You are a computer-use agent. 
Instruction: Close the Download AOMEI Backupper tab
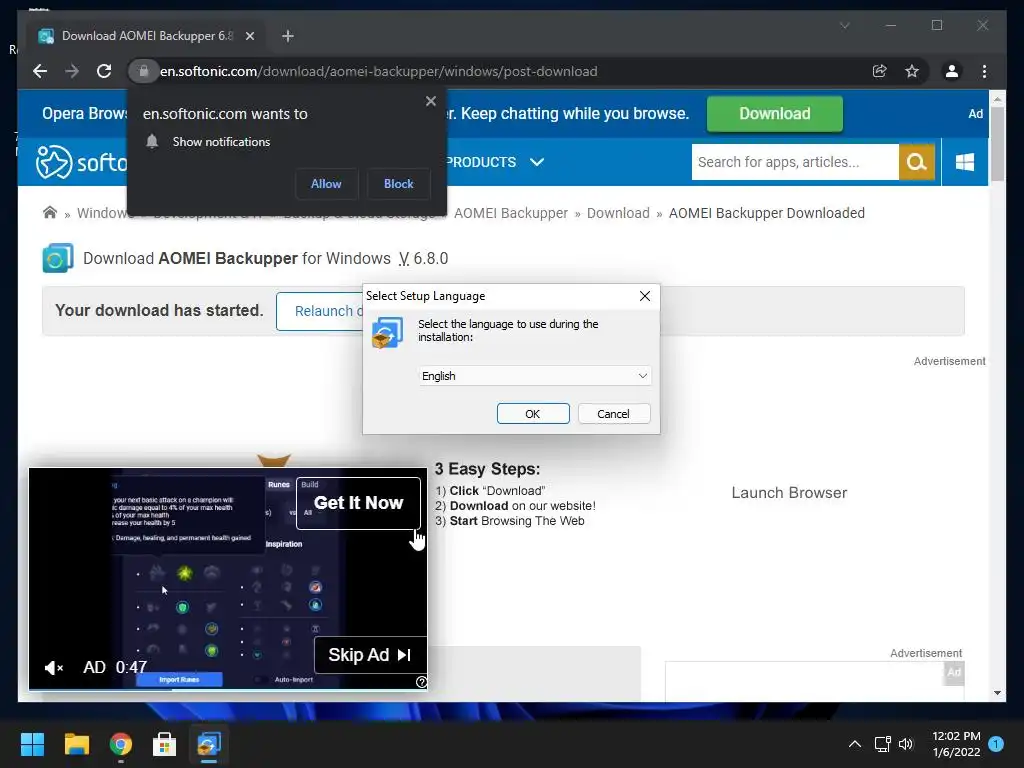point(250,36)
